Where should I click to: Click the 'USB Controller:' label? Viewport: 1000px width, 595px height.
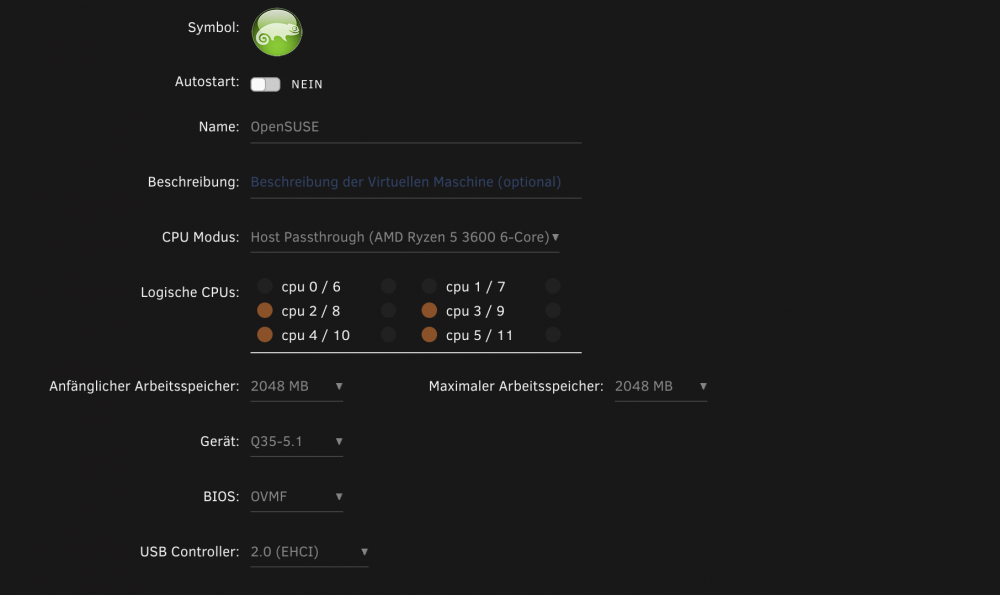pos(189,552)
